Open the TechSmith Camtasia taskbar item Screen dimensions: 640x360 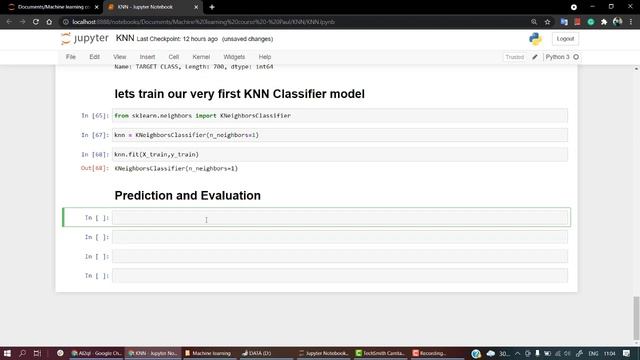pyautogui.click(x=380, y=353)
